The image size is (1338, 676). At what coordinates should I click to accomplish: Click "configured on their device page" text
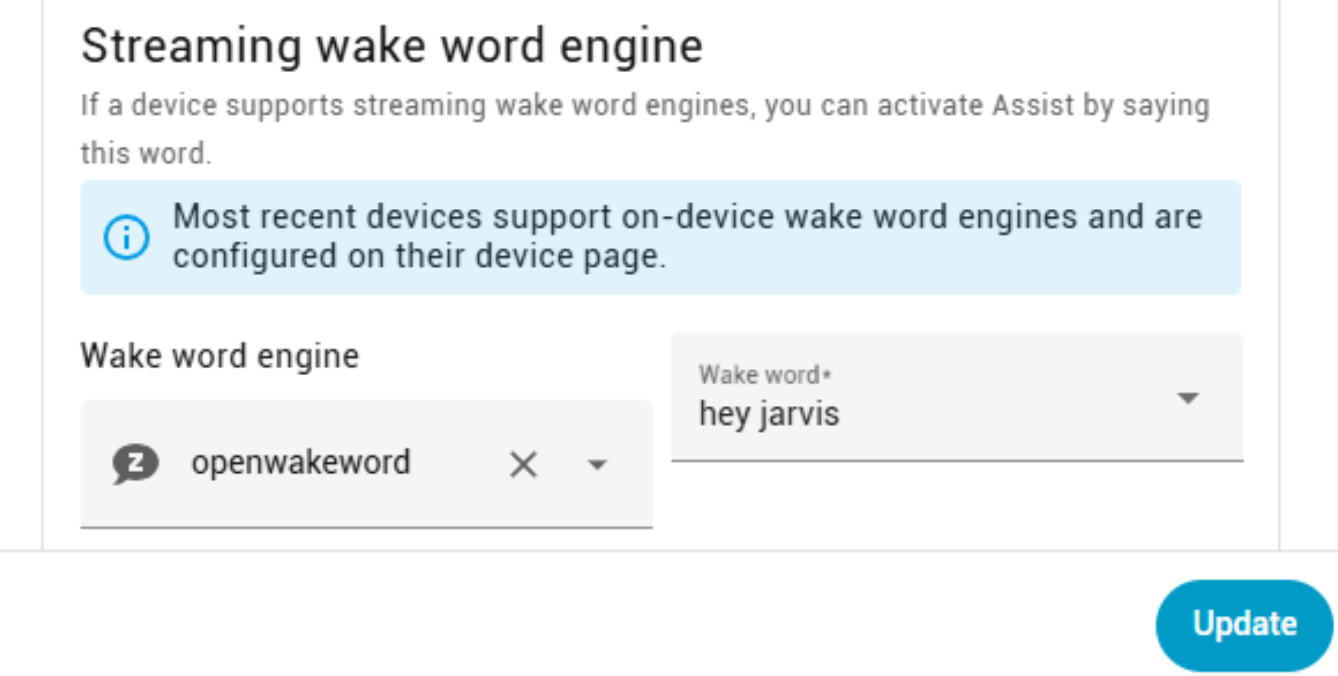(418, 257)
